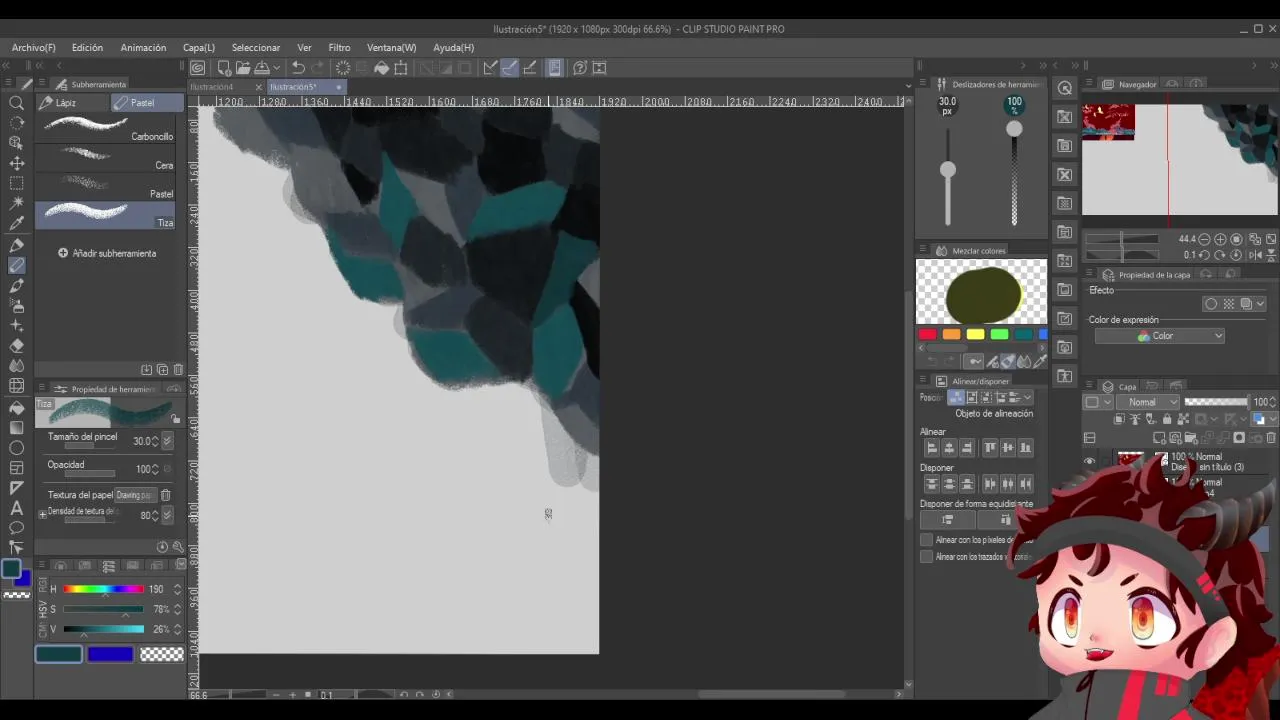The width and height of the screenshot is (1280, 720).
Task: Select the Balloon tool
Action: (17, 528)
